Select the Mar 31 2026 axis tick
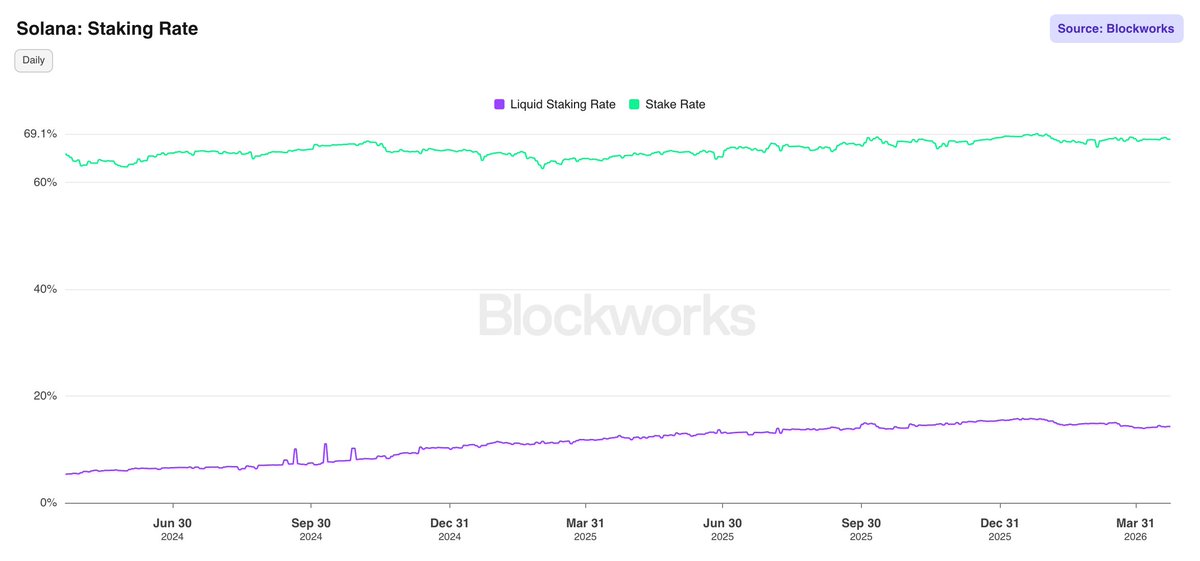The height and width of the screenshot is (561, 1200). click(1136, 528)
